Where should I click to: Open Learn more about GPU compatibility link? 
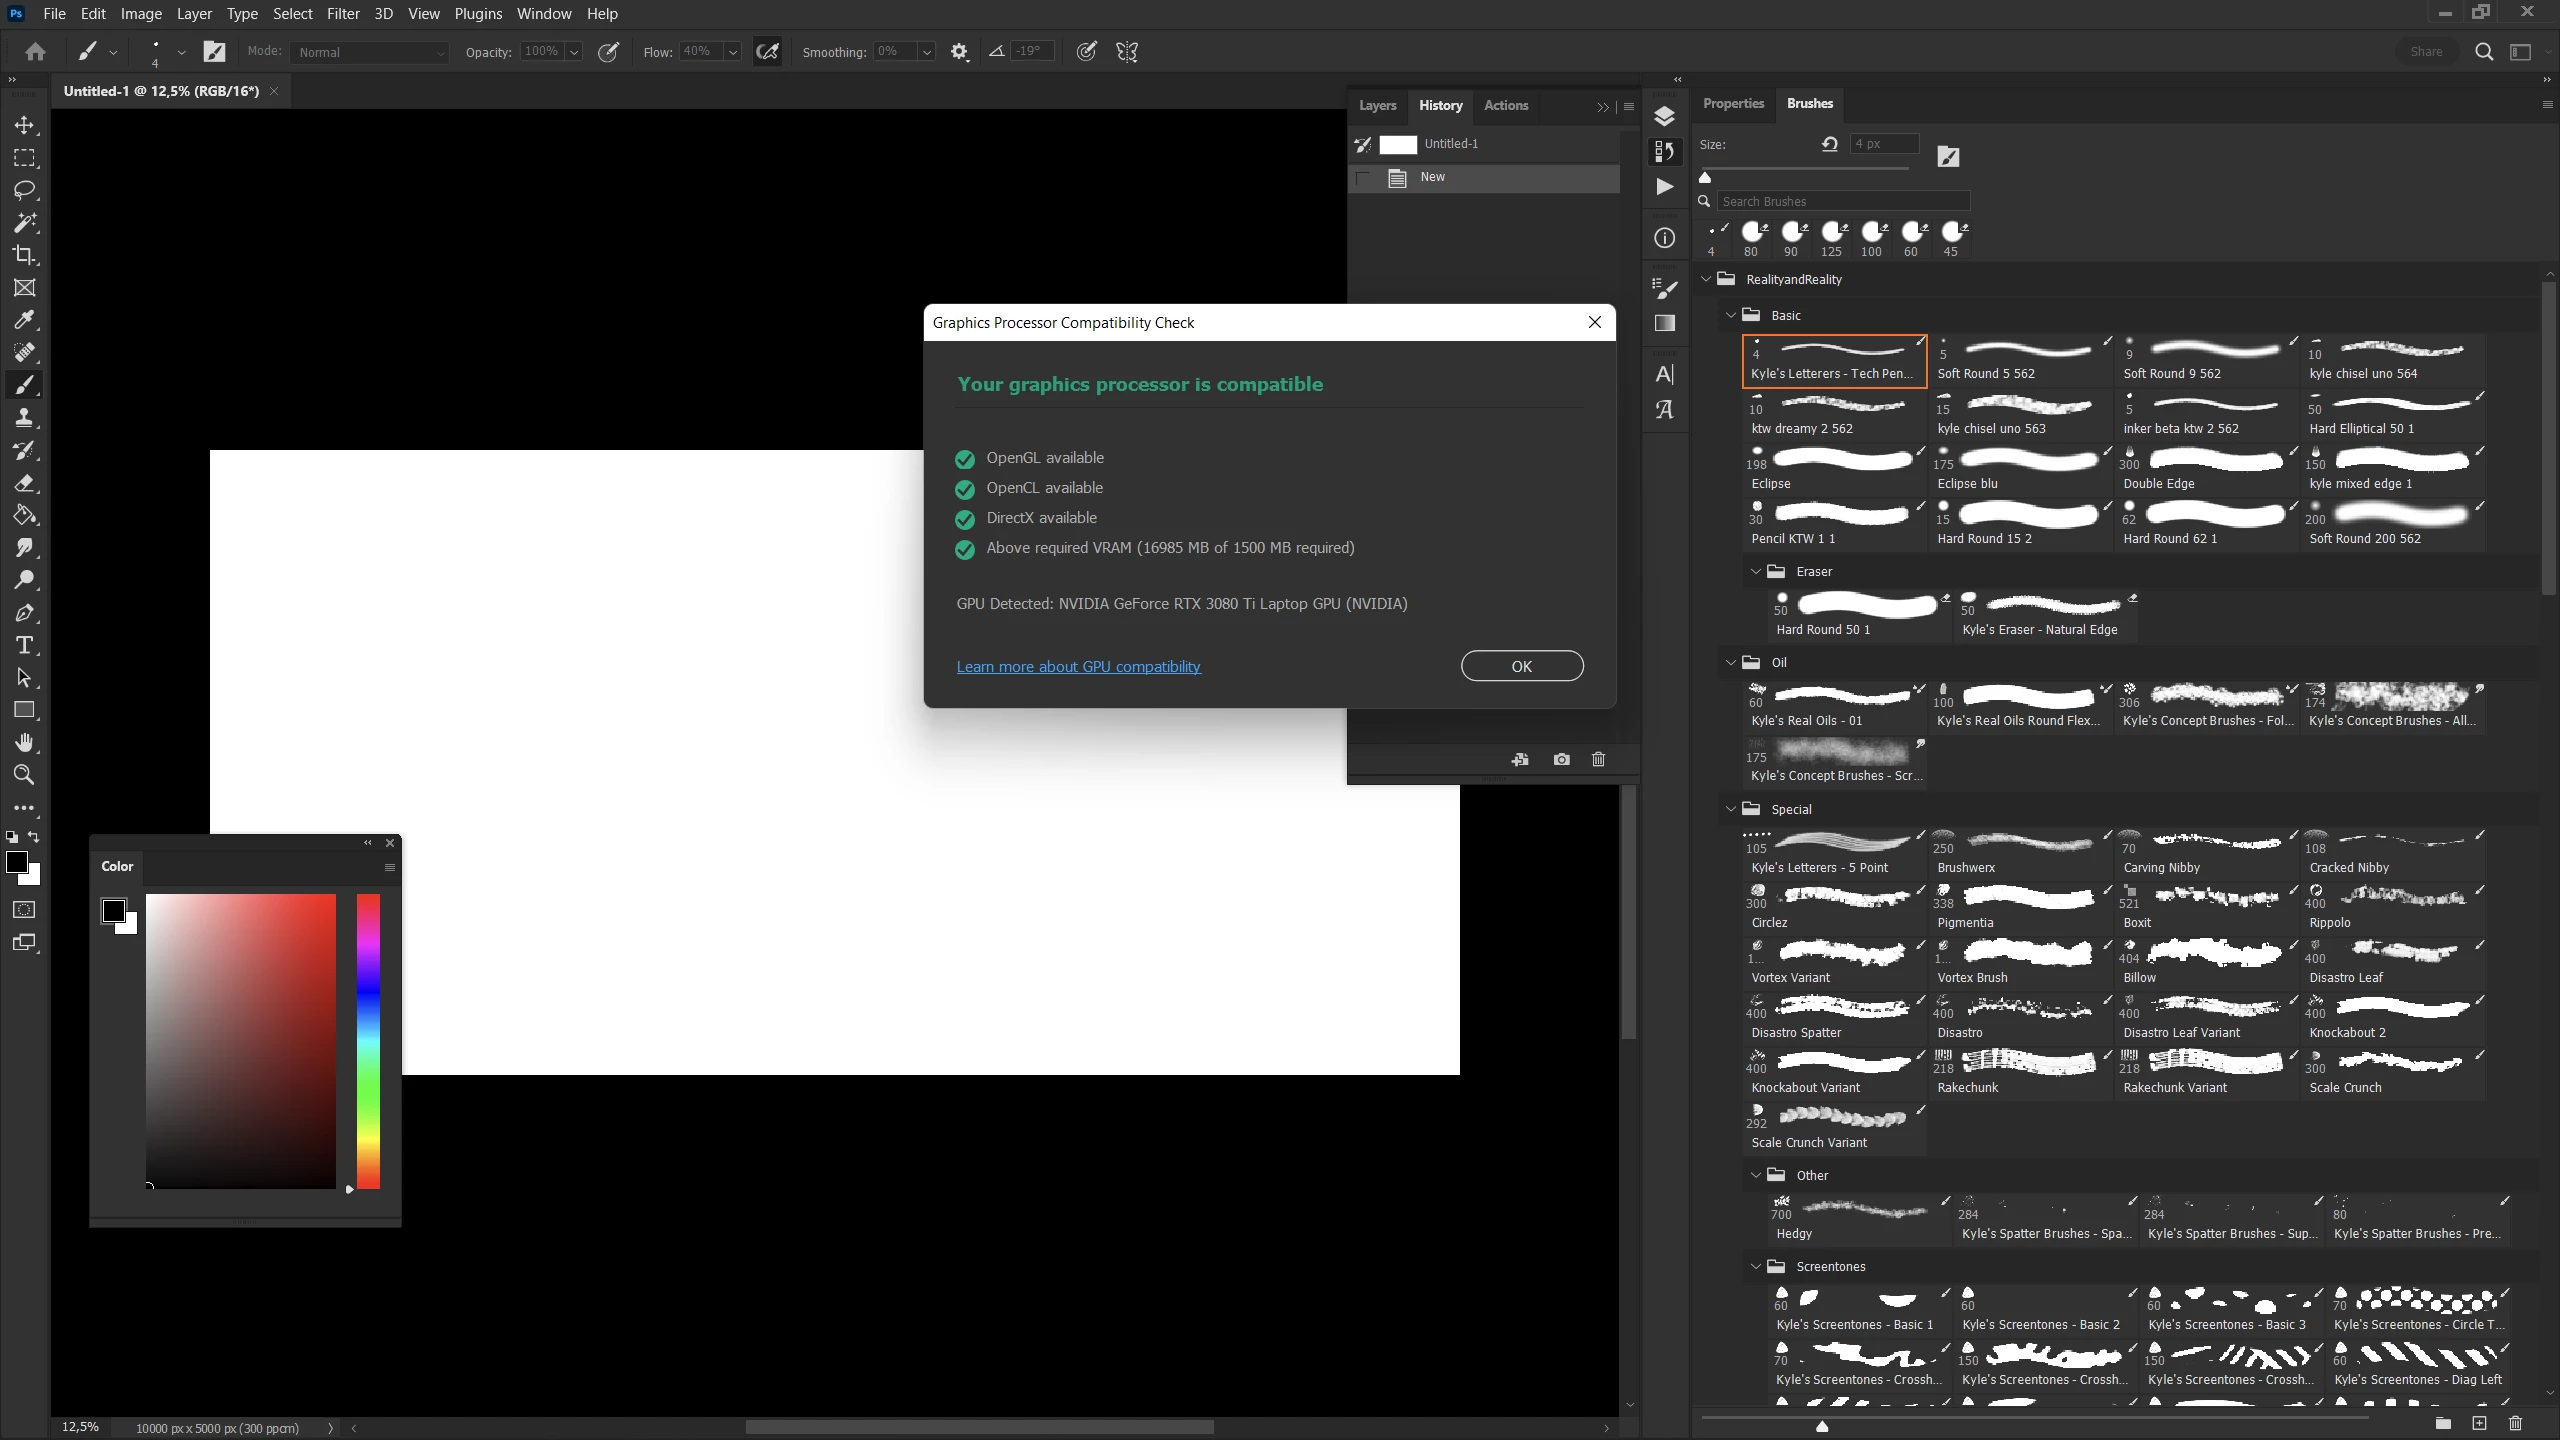click(x=1078, y=667)
